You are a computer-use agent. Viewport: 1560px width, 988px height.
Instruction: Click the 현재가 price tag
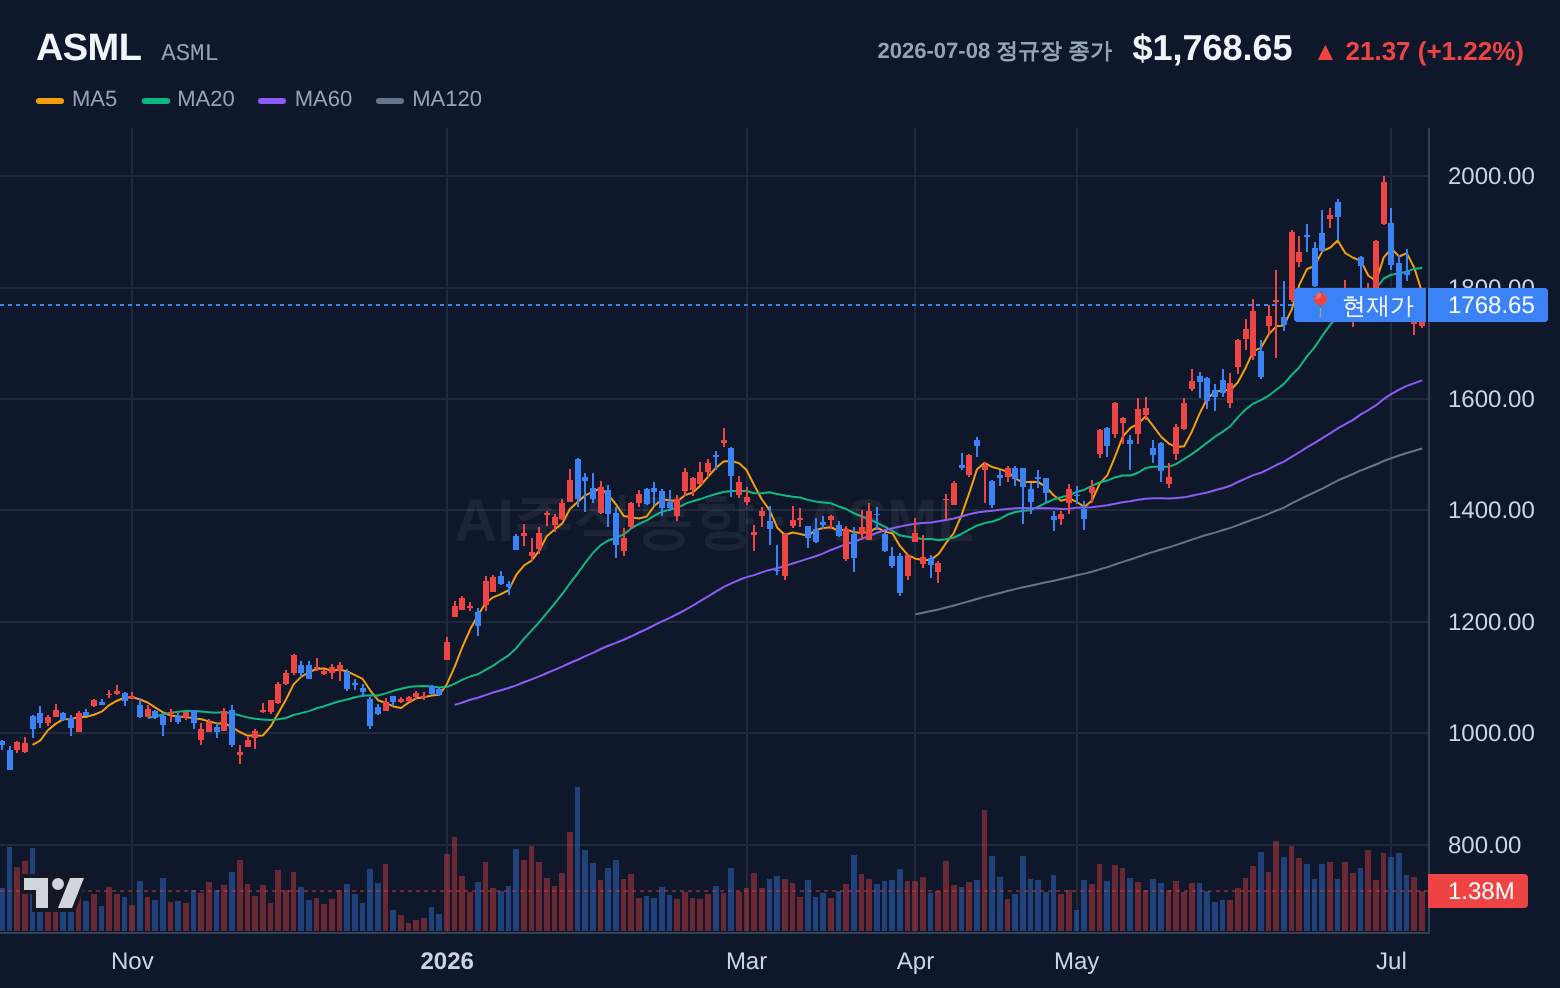click(1360, 305)
